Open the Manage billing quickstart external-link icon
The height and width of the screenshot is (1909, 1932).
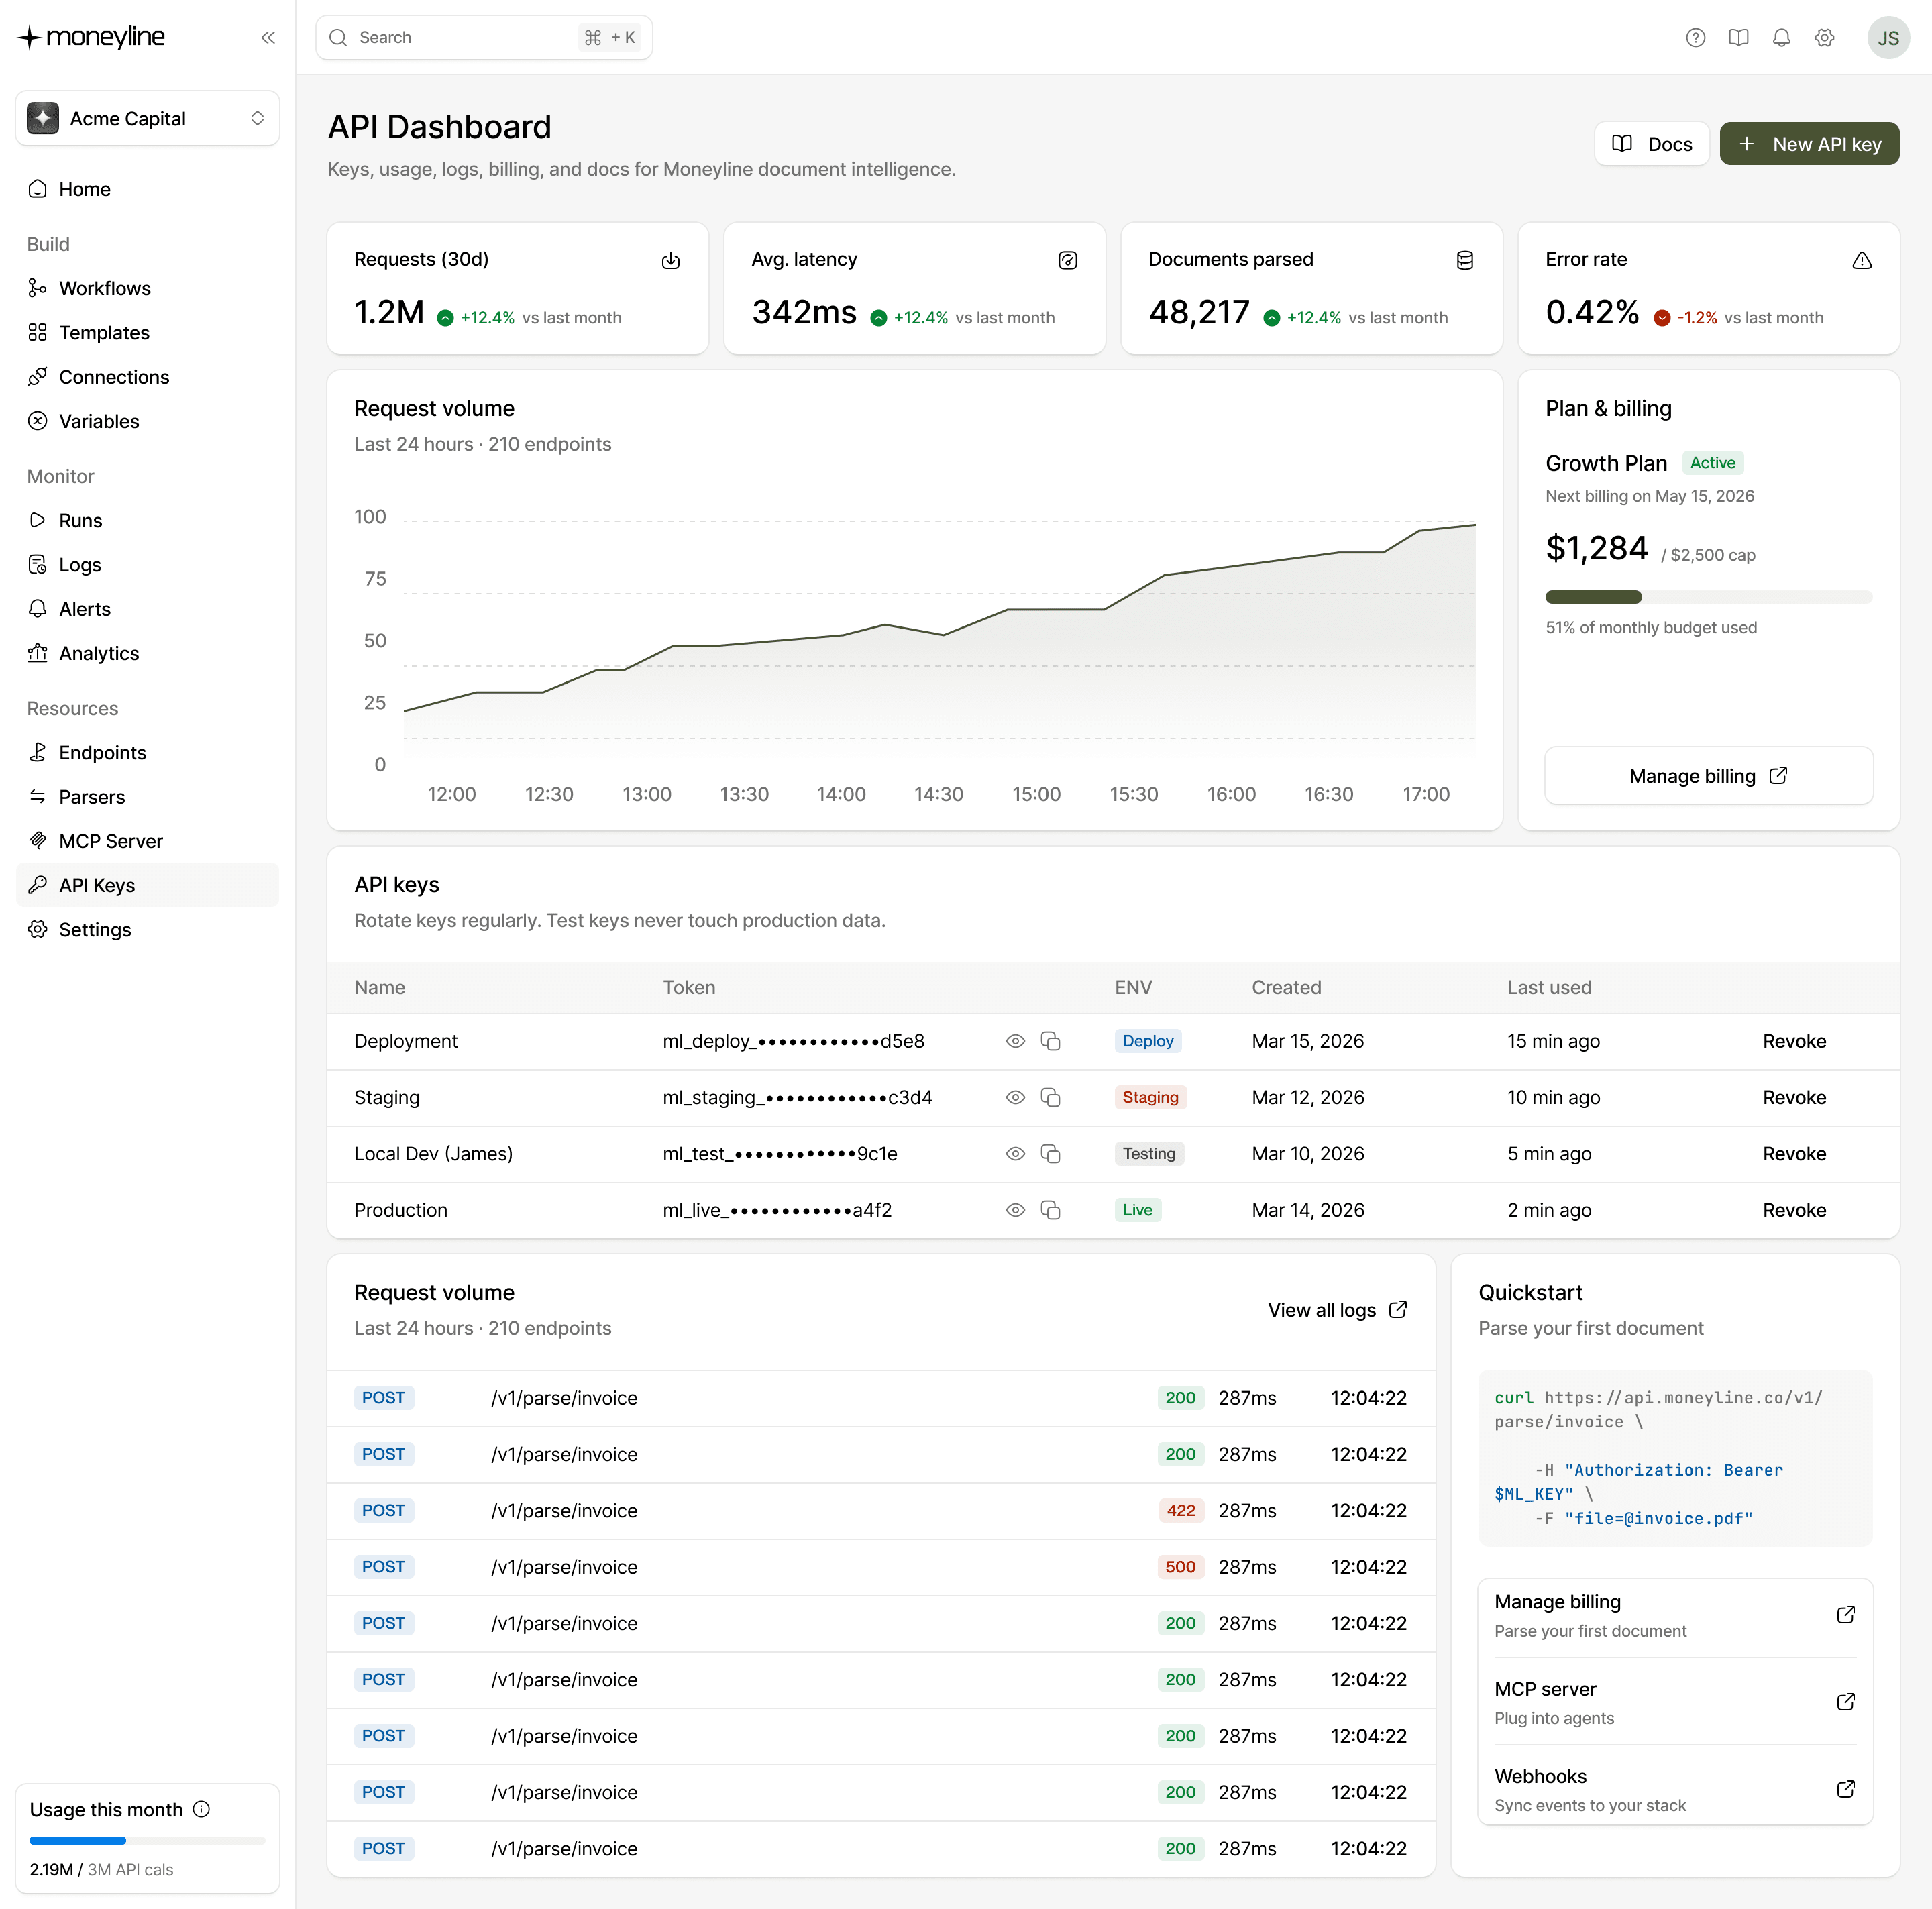pos(1846,1615)
